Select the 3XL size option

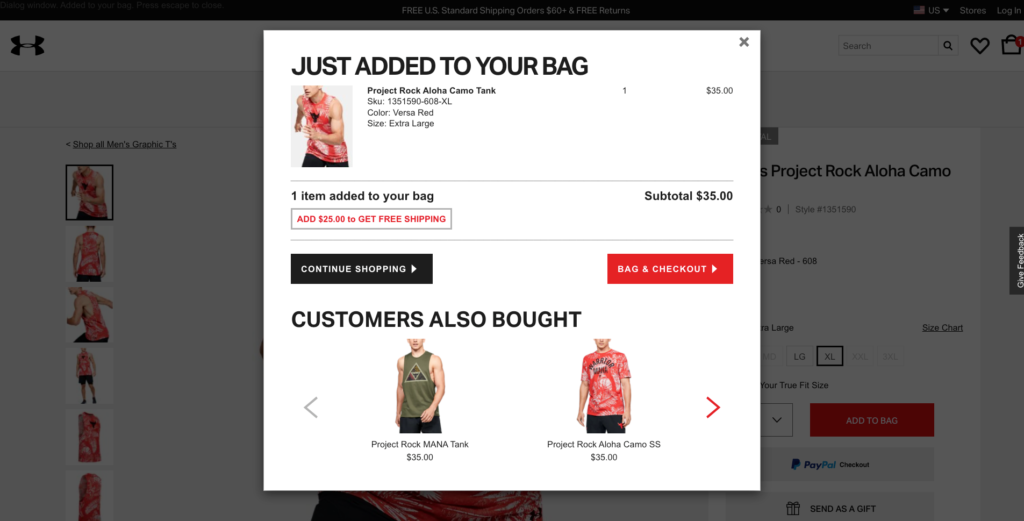(891, 356)
